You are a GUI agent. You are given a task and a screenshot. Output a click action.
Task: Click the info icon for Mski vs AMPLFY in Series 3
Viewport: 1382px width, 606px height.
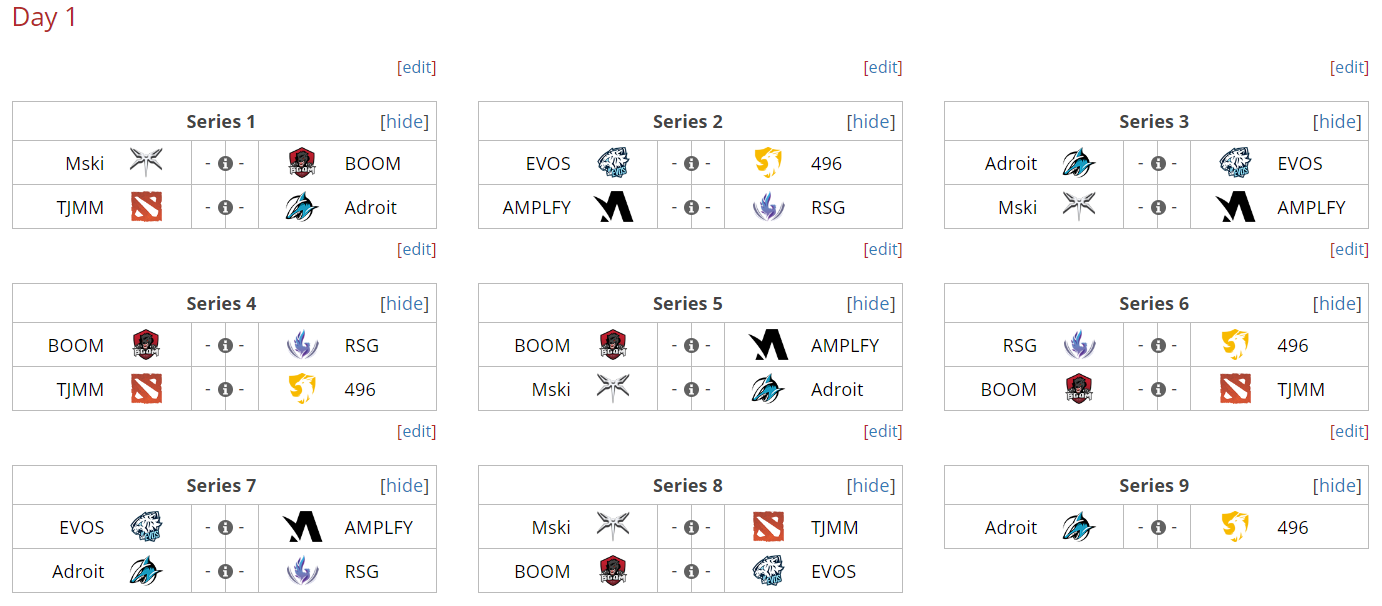tap(1158, 208)
